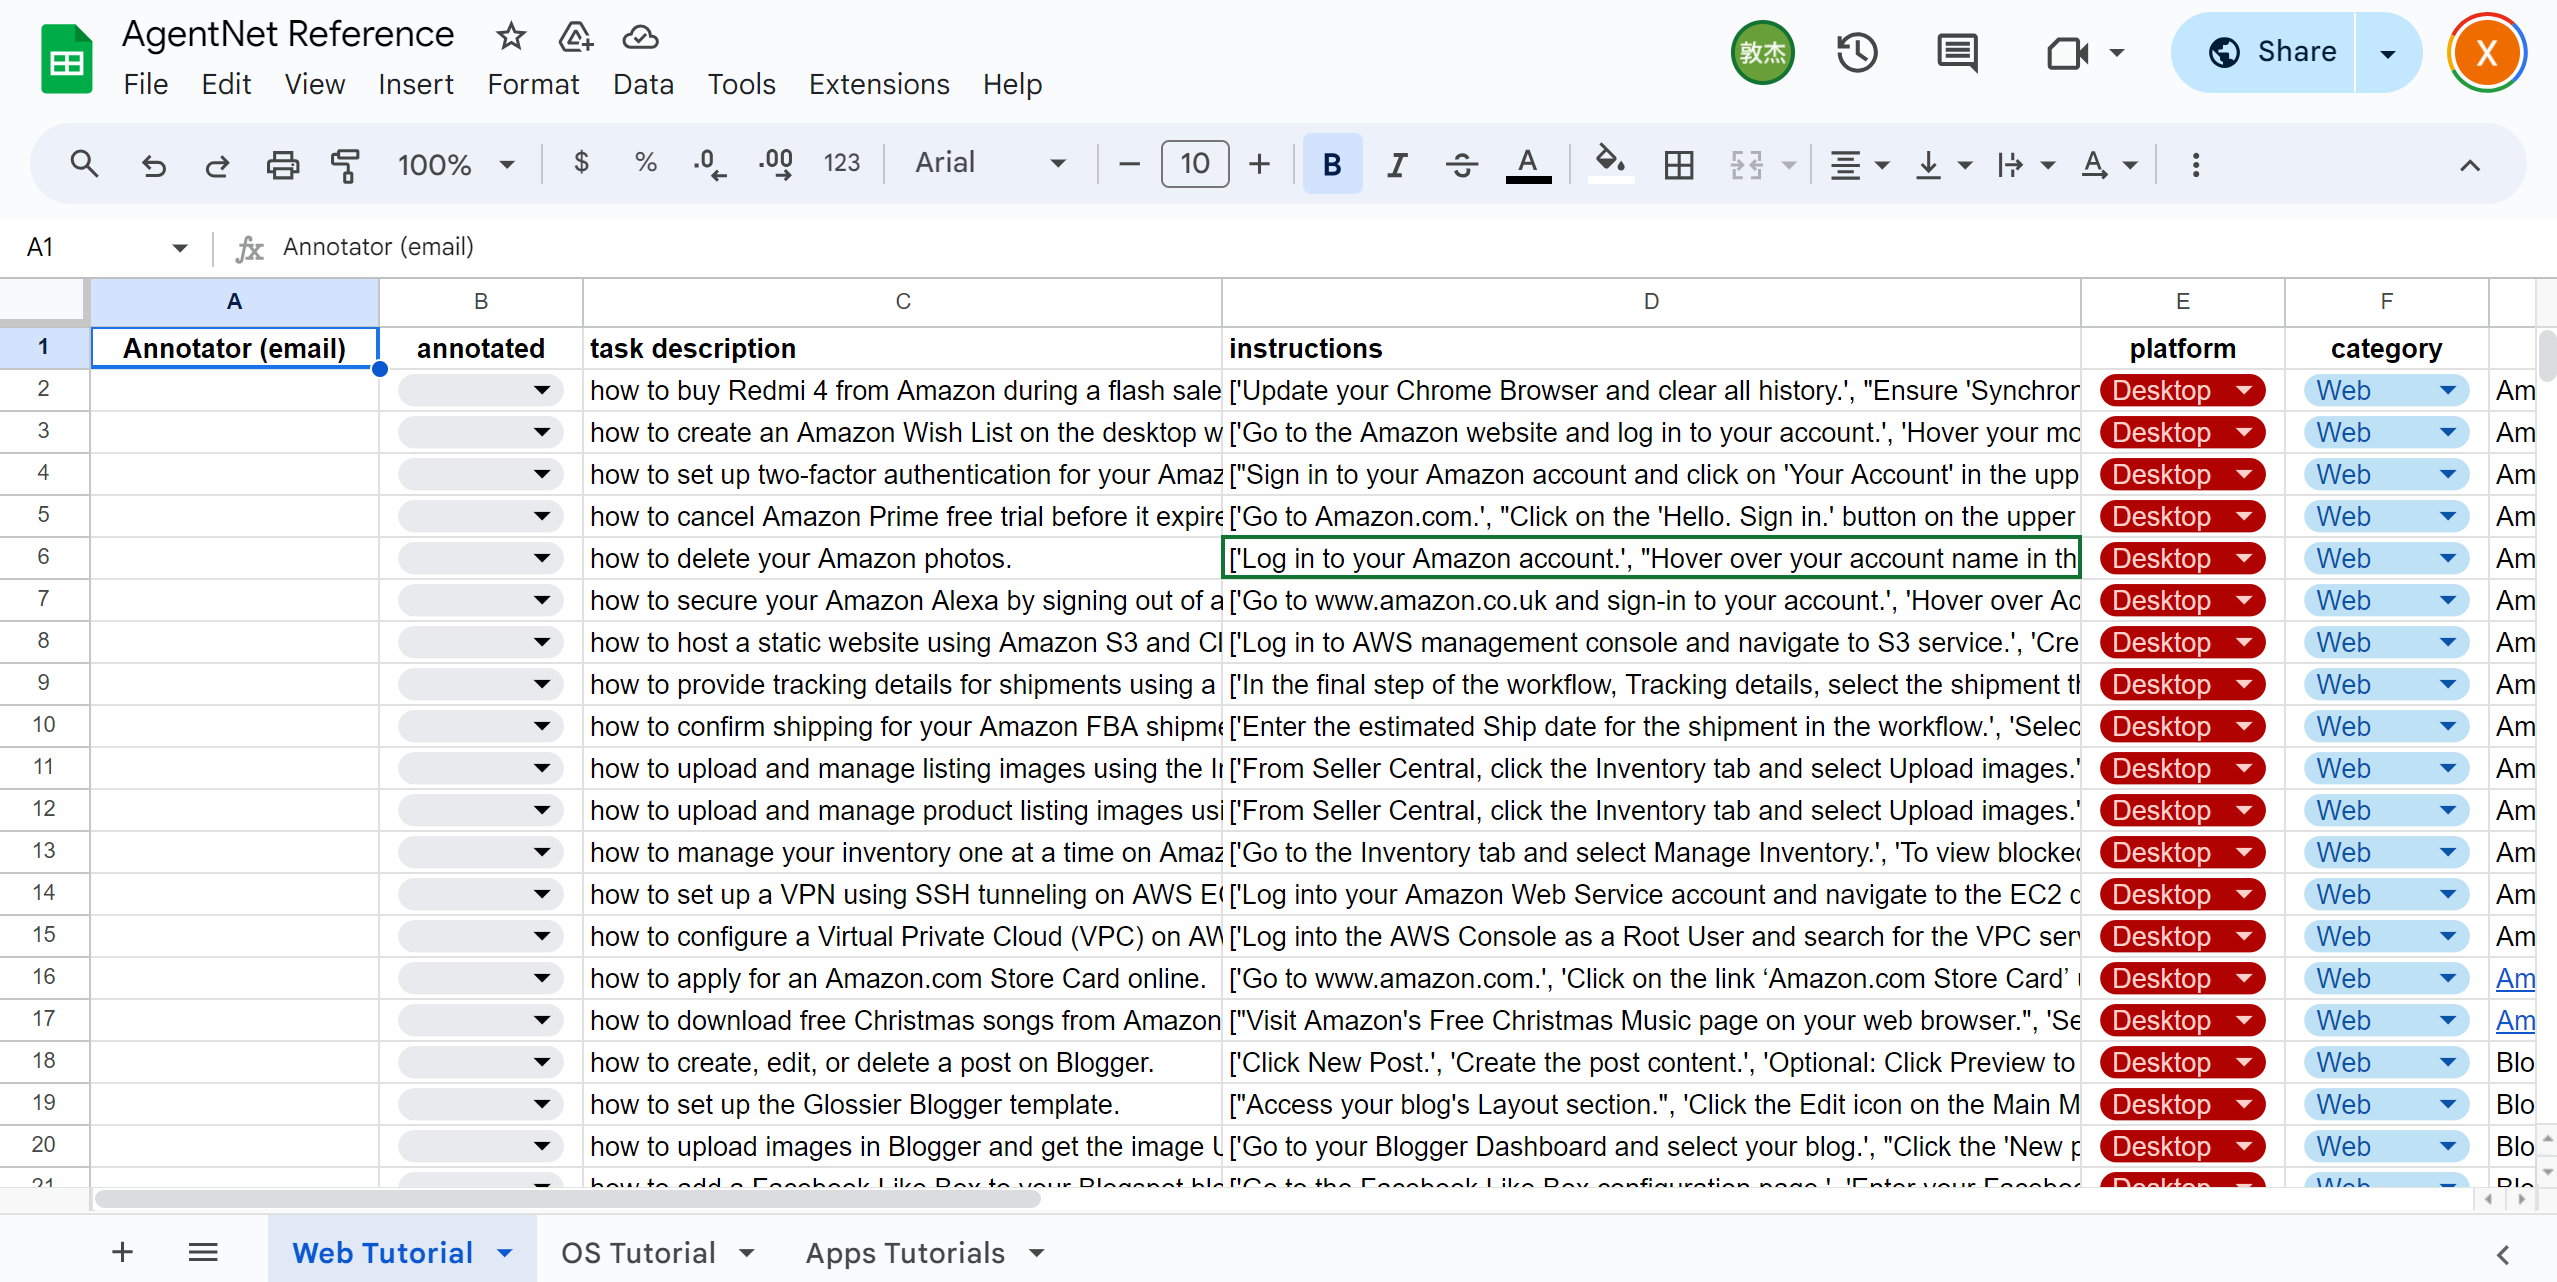This screenshot has height=1282, width=2557.
Task: Open the truncated link in row 17
Action: pyautogui.click(x=2514, y=1020)
